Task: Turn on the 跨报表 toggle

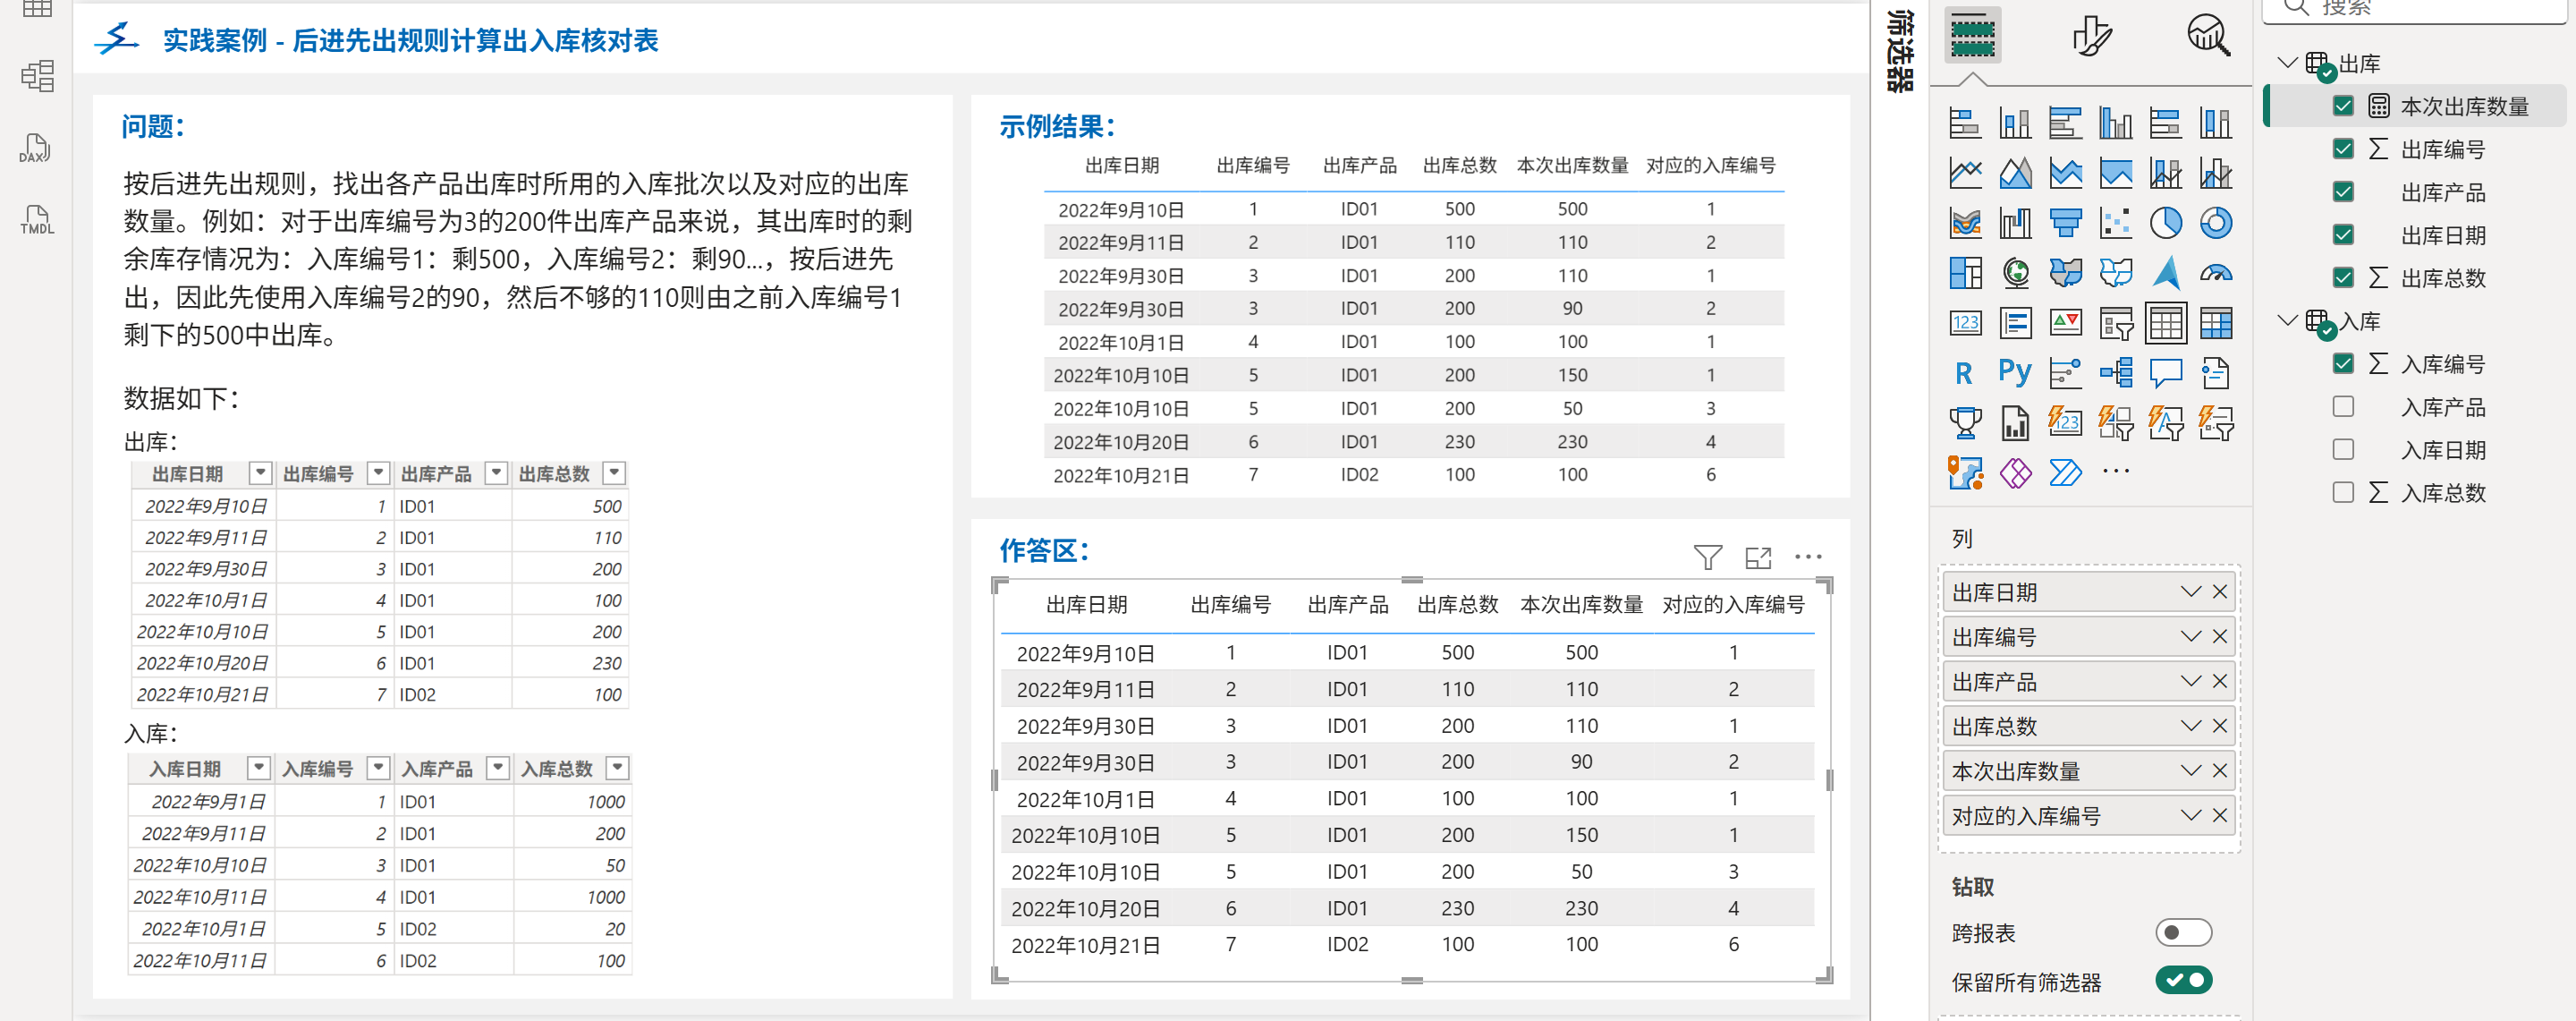Action: coord(2182,933)
